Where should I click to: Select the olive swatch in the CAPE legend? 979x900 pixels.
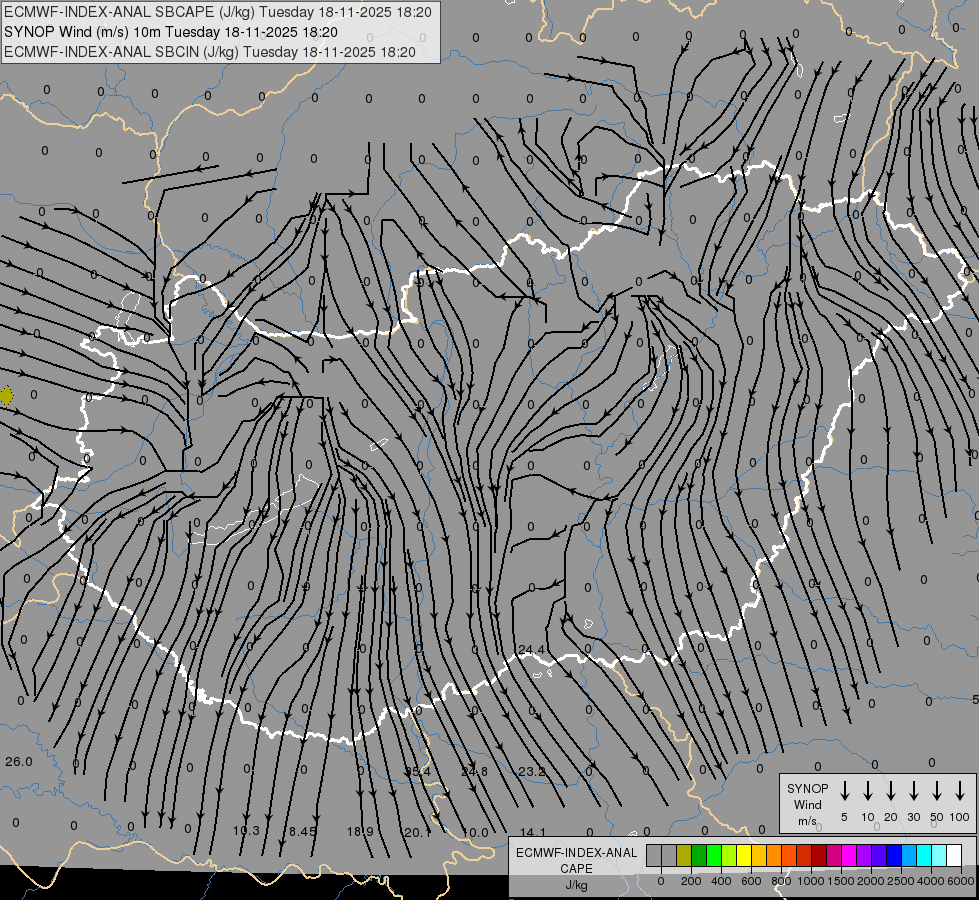684,855
